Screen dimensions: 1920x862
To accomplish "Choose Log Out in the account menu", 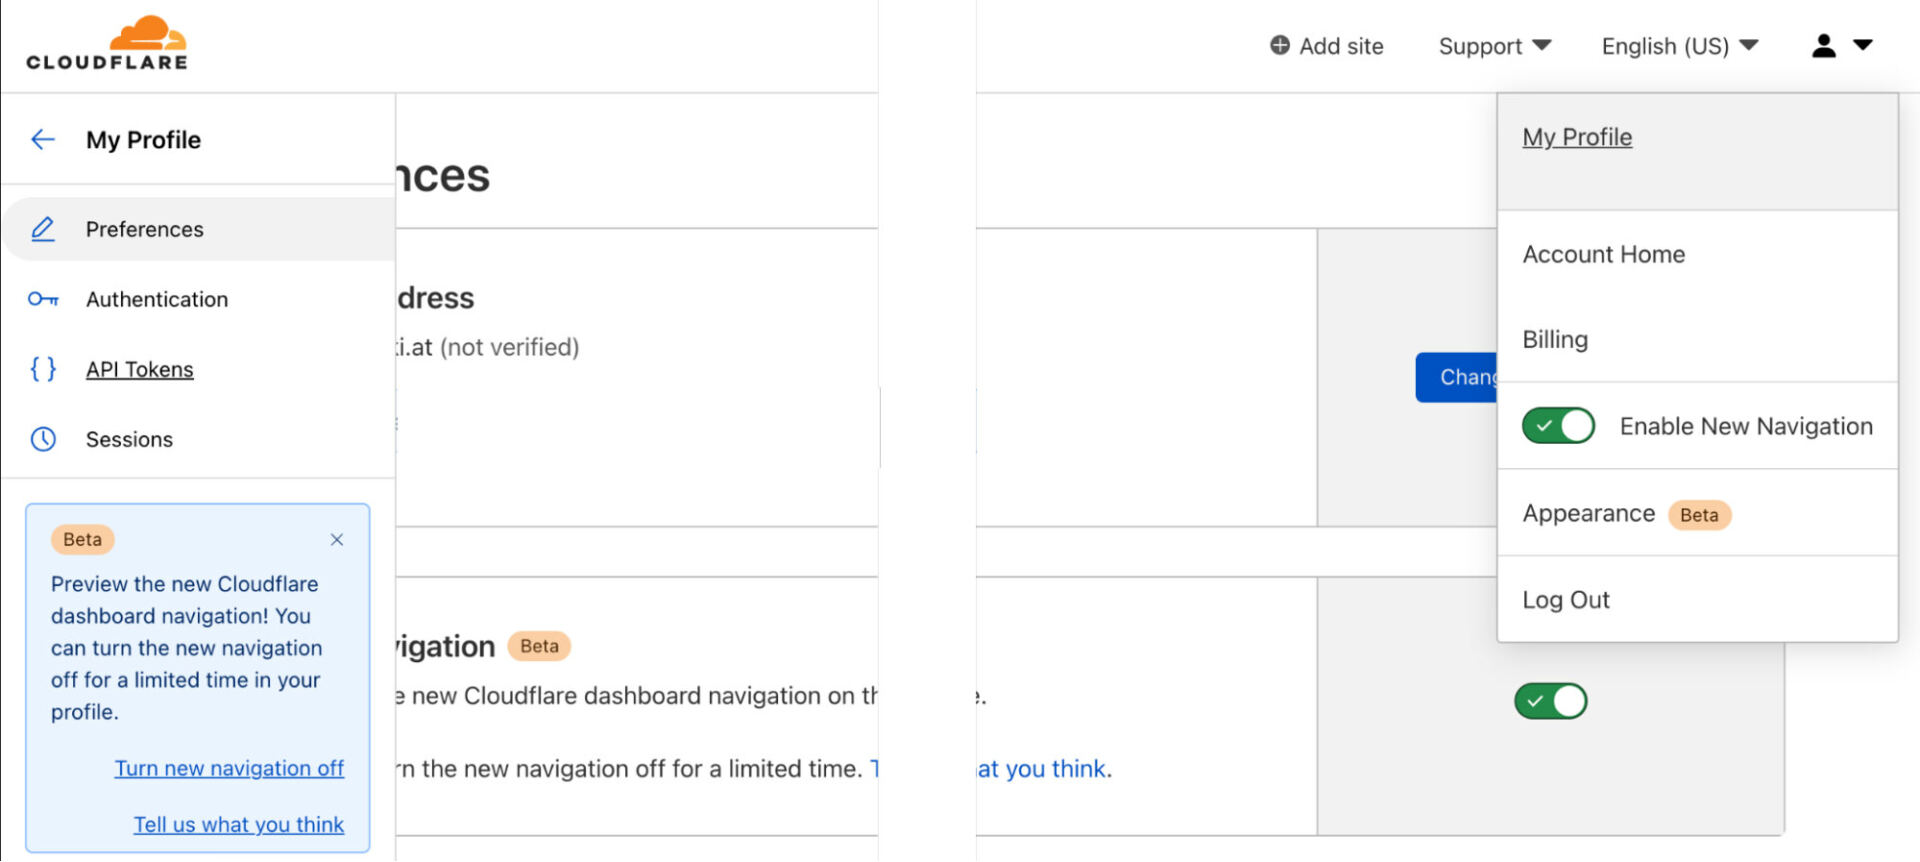I will coord(1566,600).
